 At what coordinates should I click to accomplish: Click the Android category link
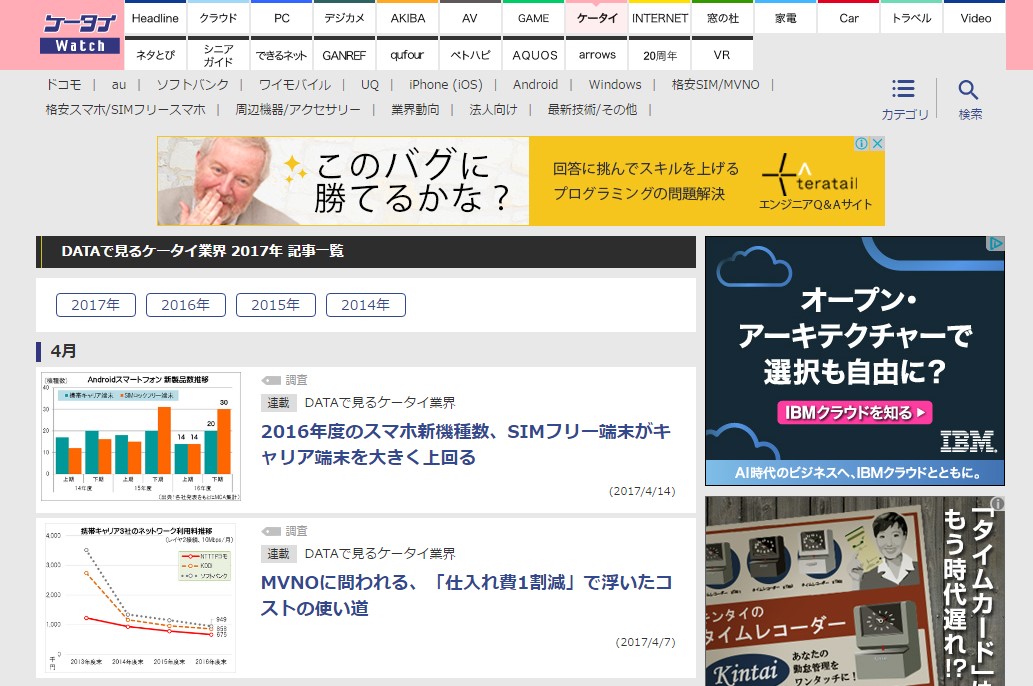(x=536, y=84)
